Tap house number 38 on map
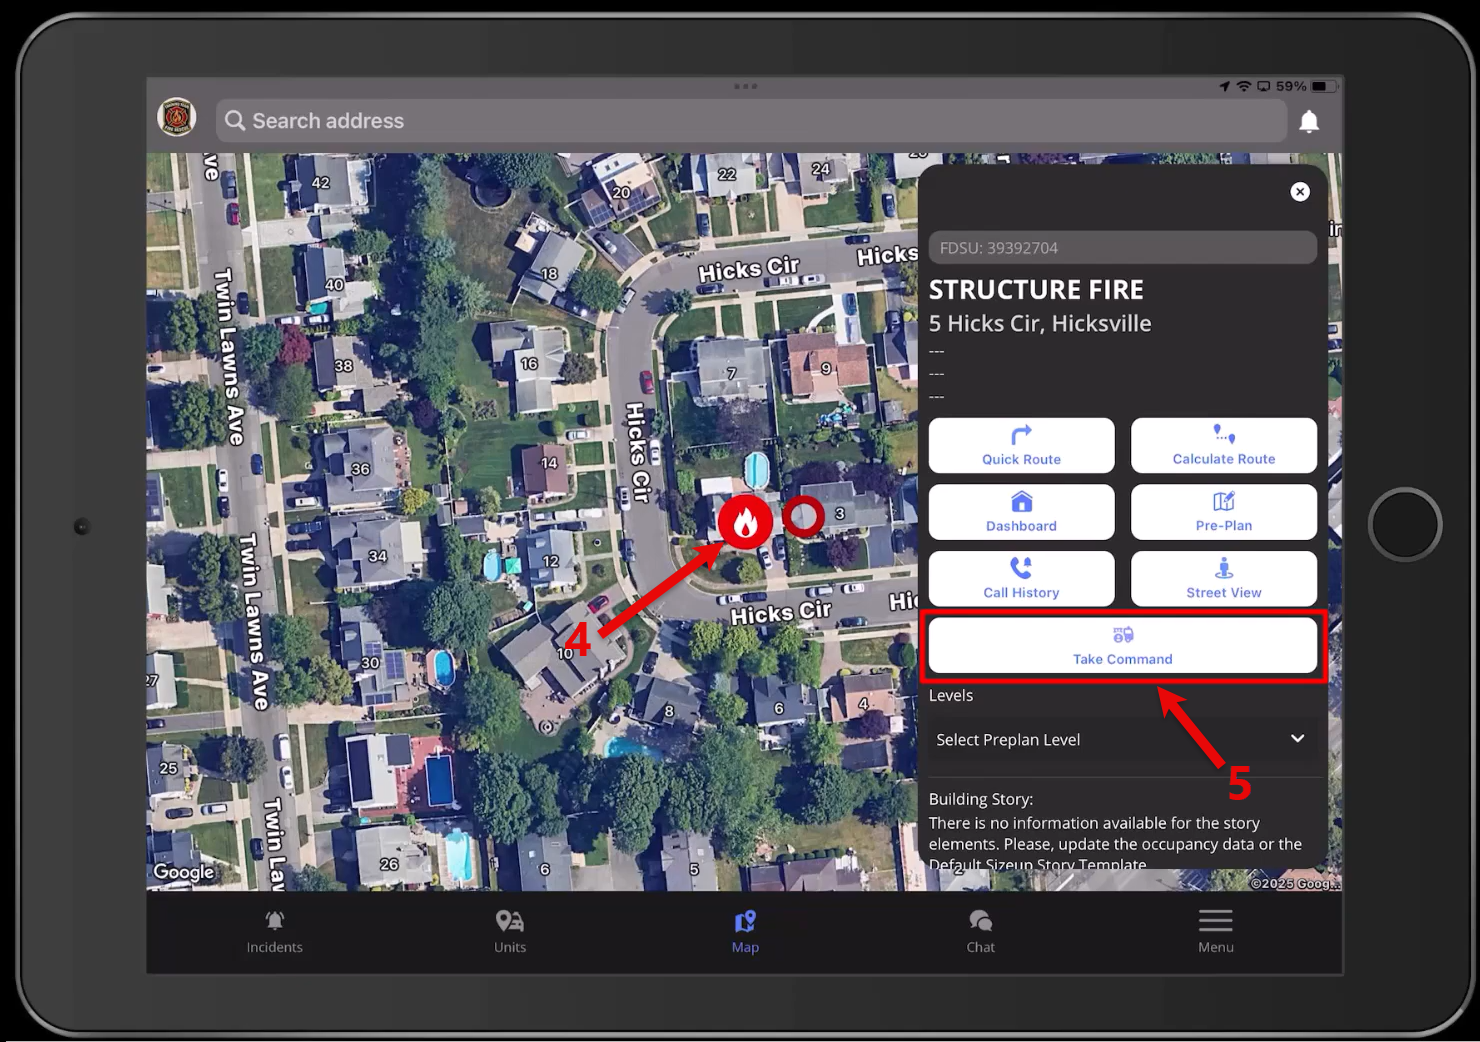 tap(343, 366)
